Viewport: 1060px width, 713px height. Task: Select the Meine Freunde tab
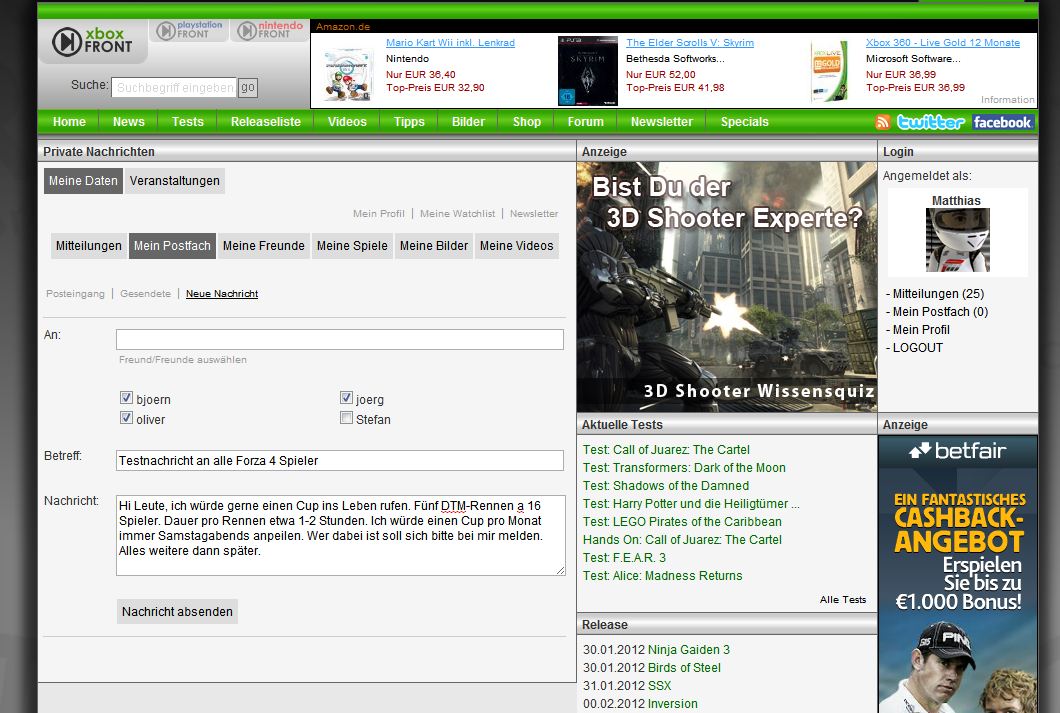tap(263, 246)
